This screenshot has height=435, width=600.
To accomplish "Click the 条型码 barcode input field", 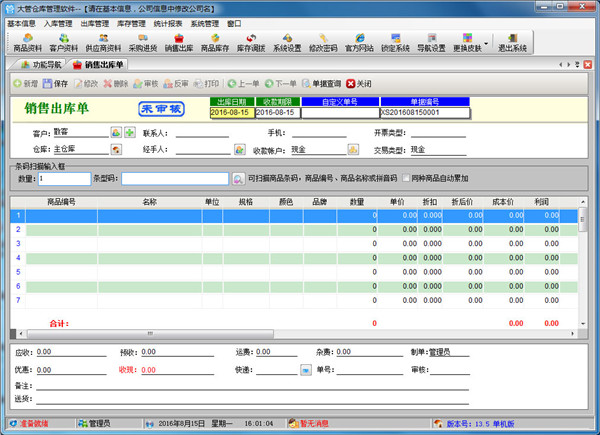I will click(175, 178).
